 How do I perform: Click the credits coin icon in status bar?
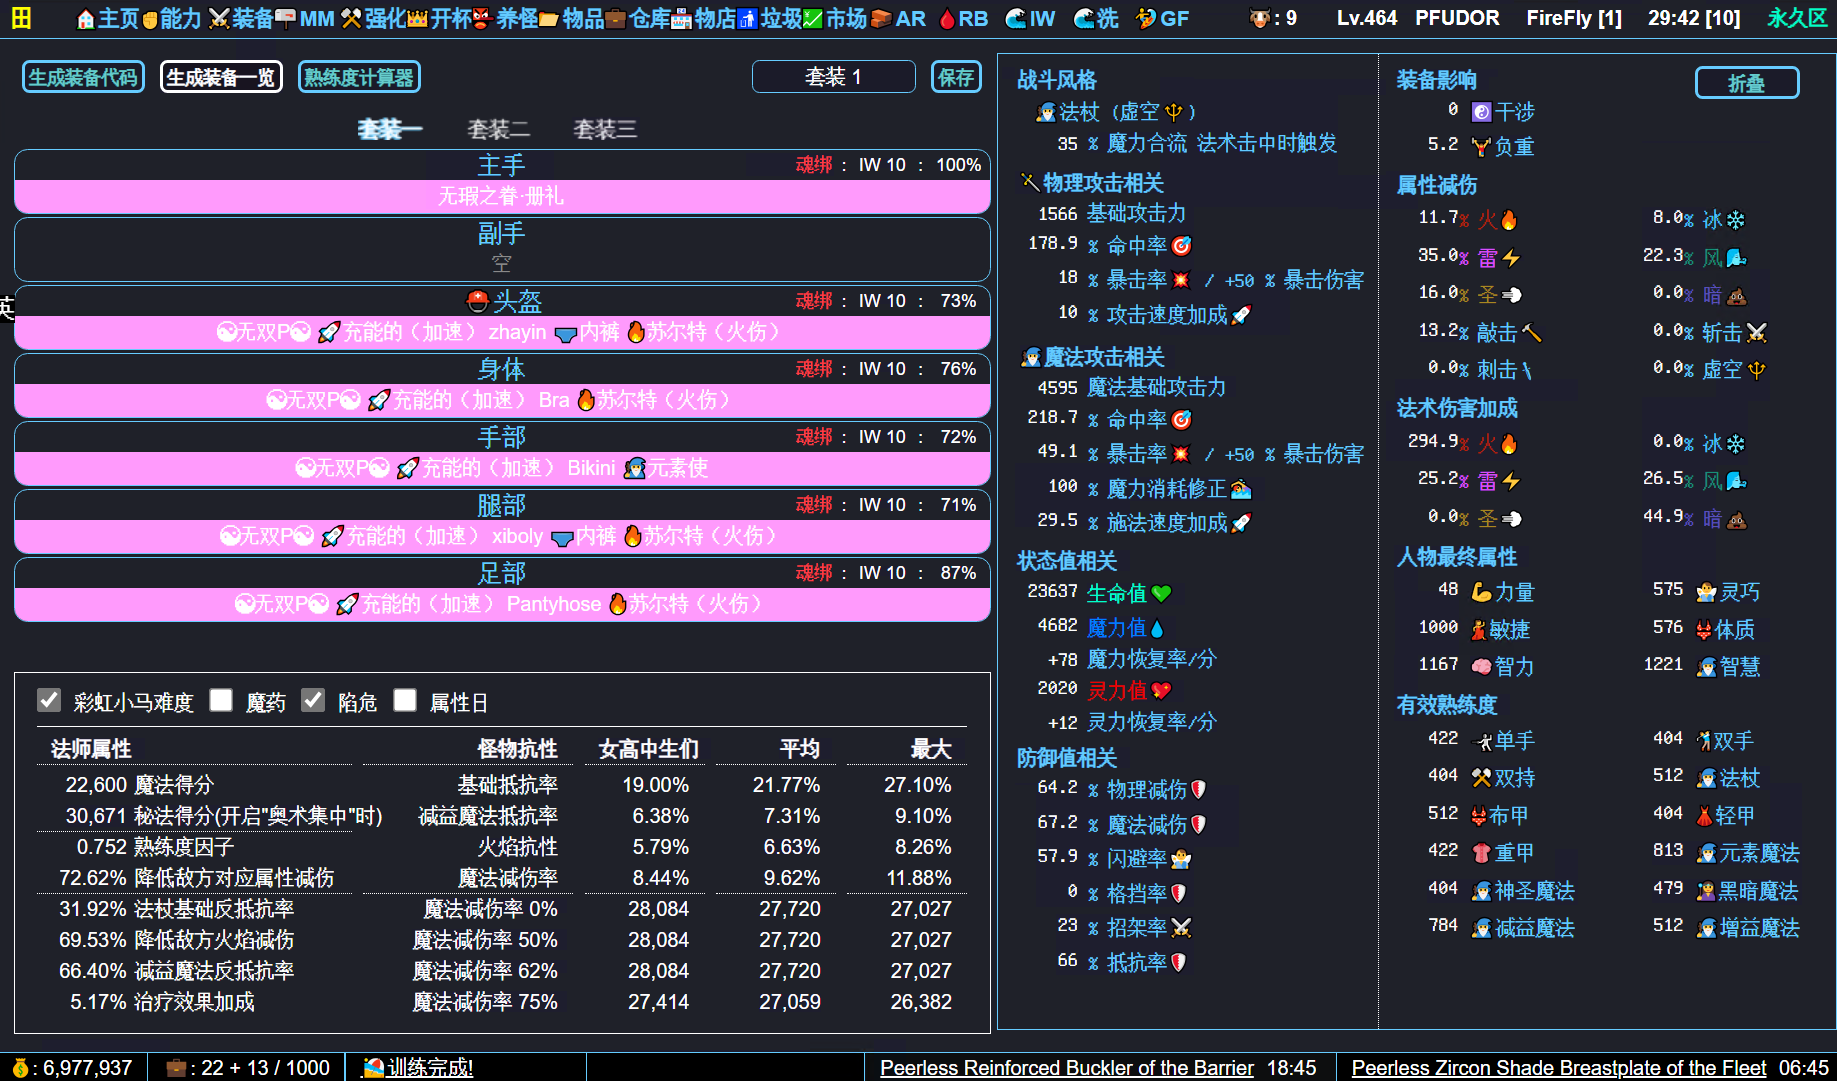[20, 1068]
